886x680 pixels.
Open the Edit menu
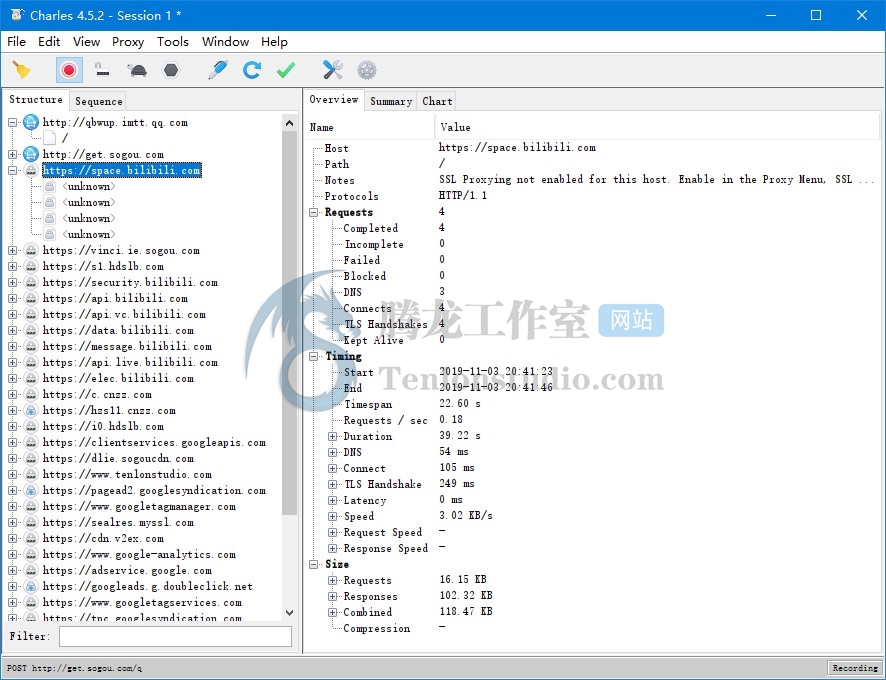pos(49,42)
